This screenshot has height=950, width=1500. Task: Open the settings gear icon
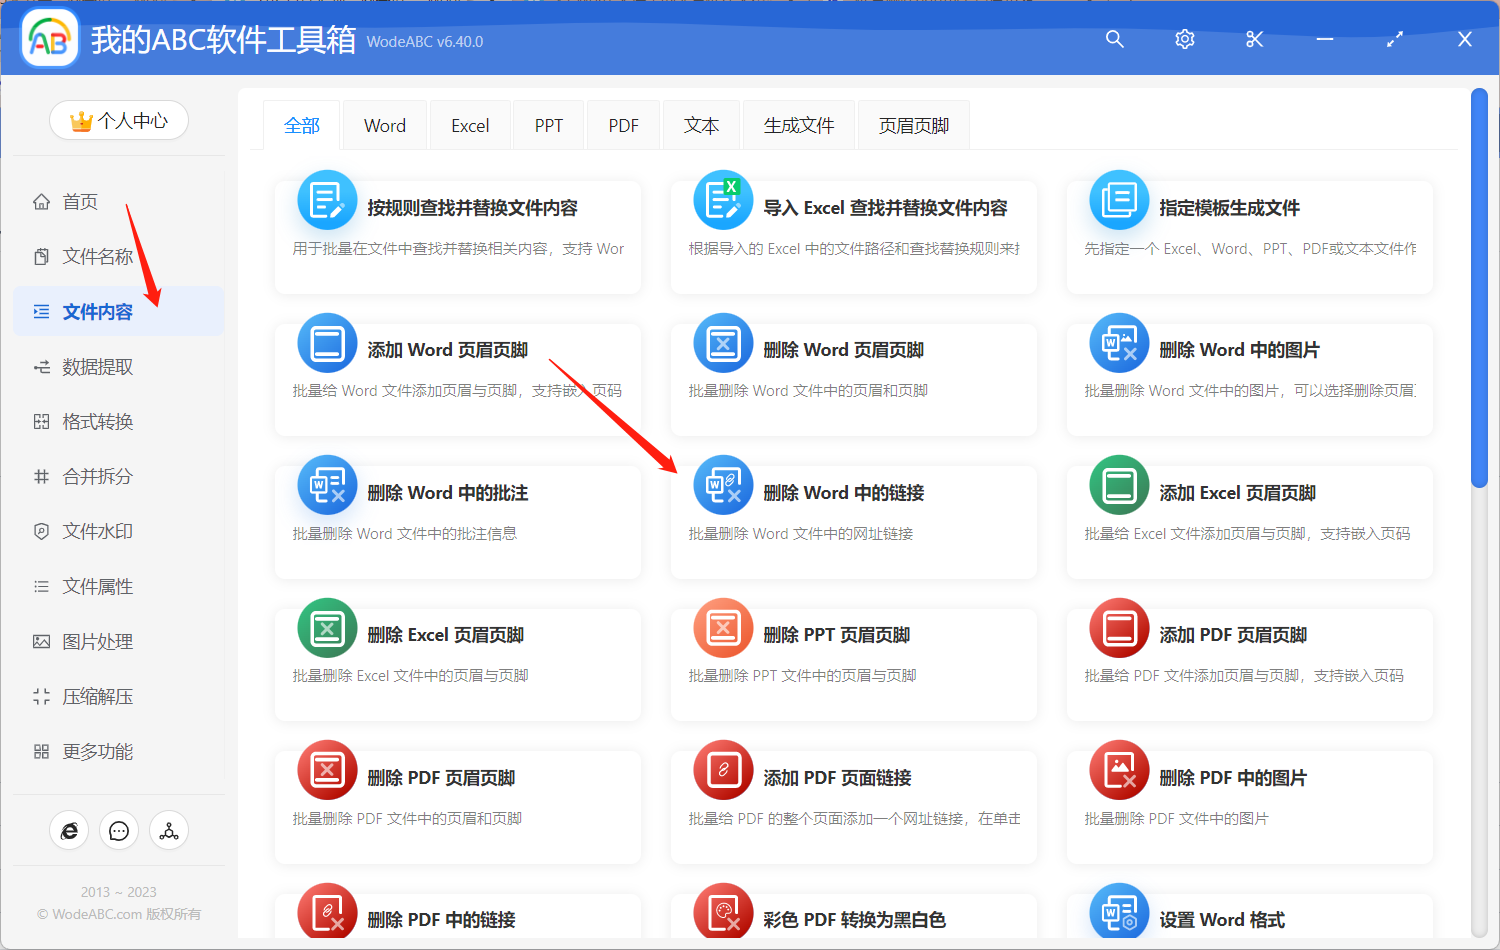(1184, 39)
